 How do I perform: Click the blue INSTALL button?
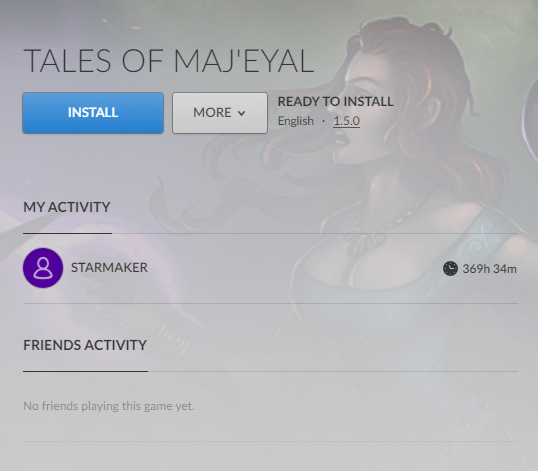coord(93,113)
